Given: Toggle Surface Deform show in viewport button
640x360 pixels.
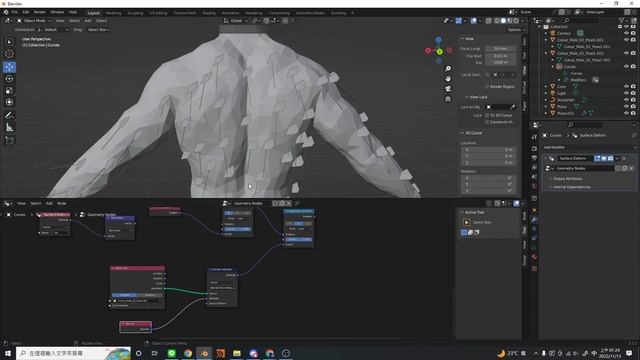Looking at the screenshot, I should 604,158.
